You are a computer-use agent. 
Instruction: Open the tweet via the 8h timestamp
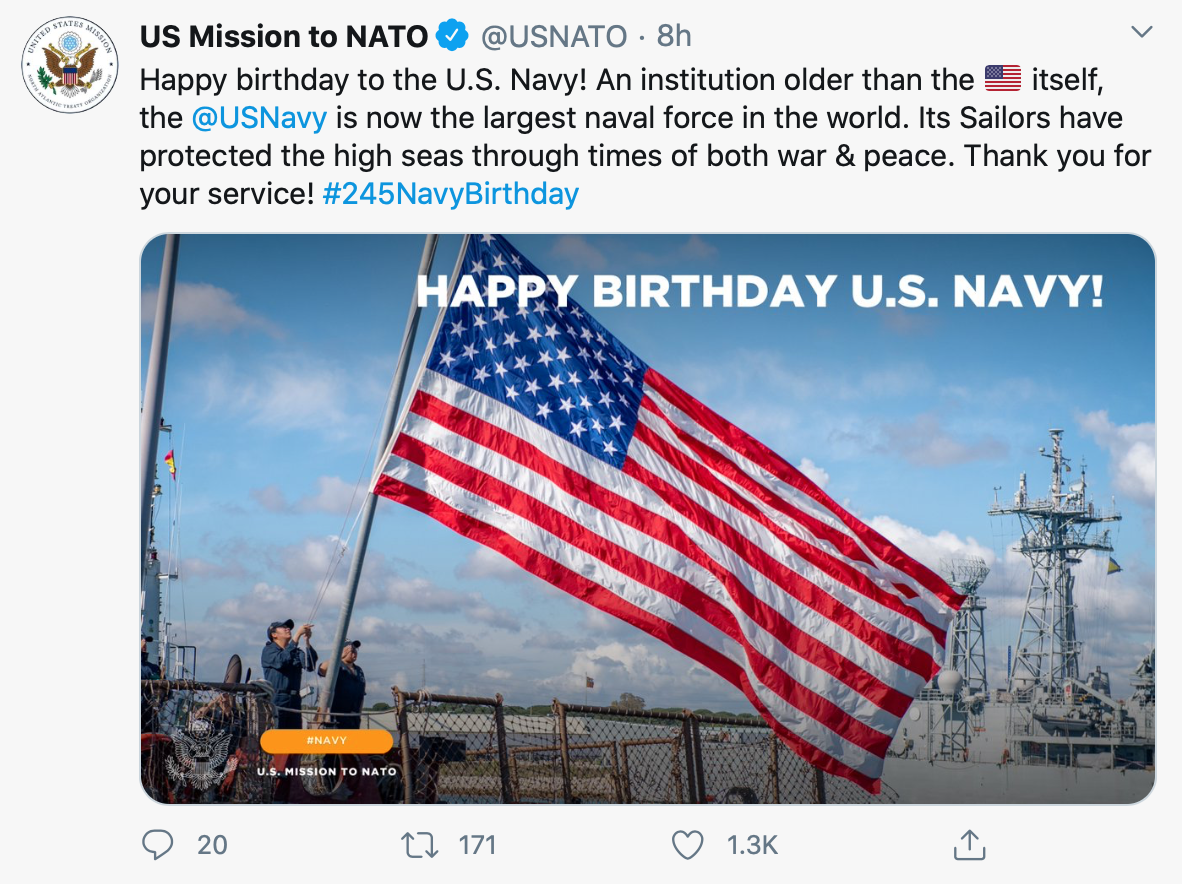point(674,37)
